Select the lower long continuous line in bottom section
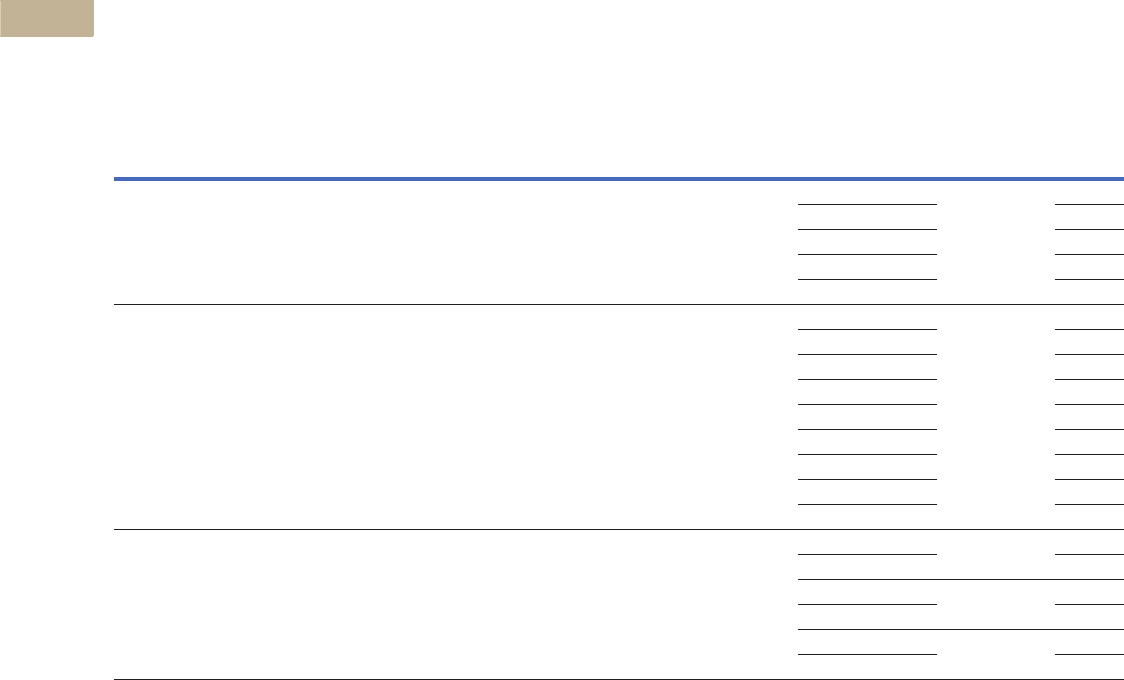This screenshot has width=1124, height=680. click(x=961, y=630)
